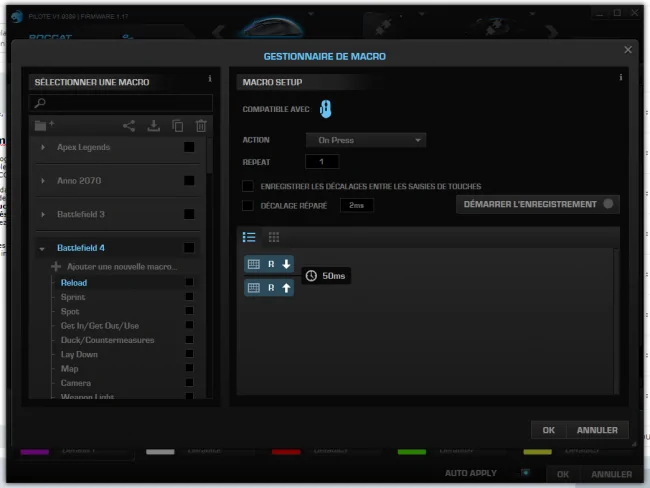This screenshot has width=650, height=488.
Task: Click the white color swatch in main window
Action: tap(160, 452)
